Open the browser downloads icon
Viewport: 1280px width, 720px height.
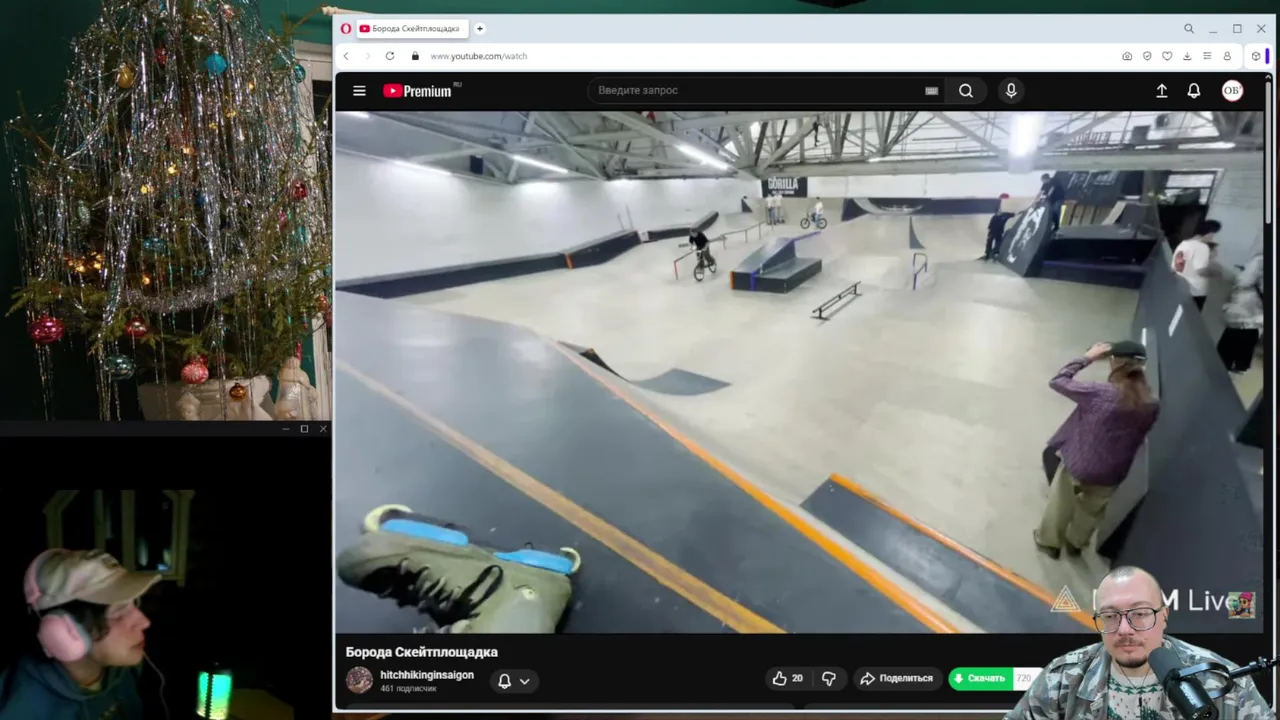1187,56
